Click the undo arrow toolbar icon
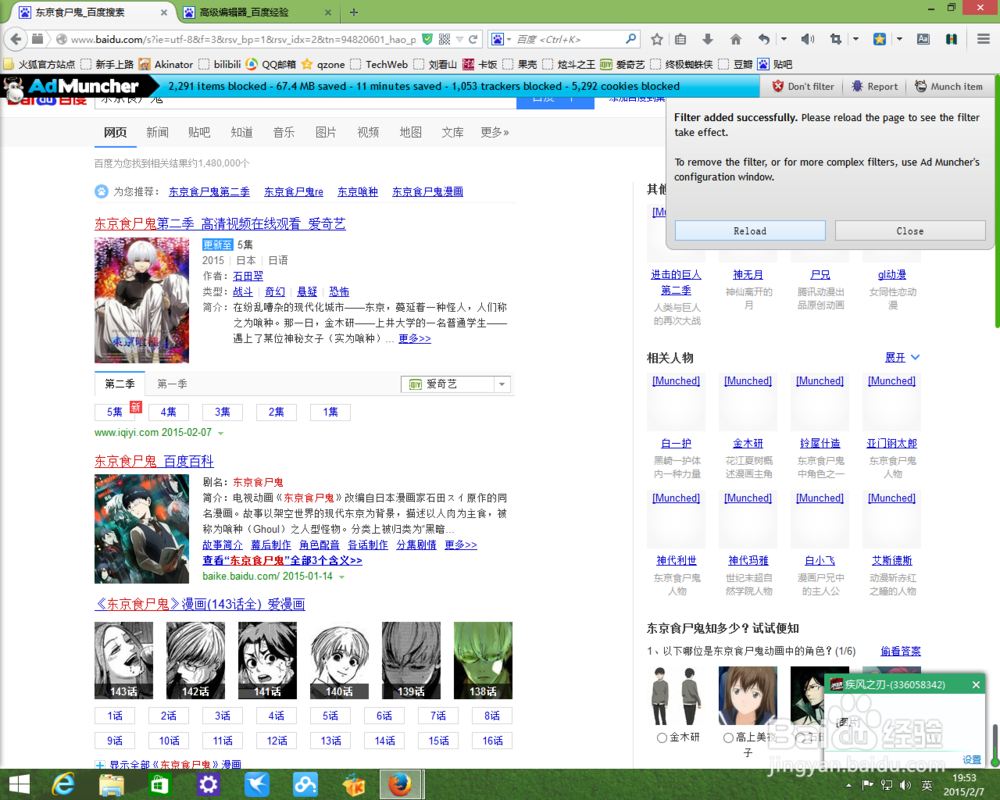Image resolution: width=1000 pixels, height=800 pixels. tap(763, 40)
